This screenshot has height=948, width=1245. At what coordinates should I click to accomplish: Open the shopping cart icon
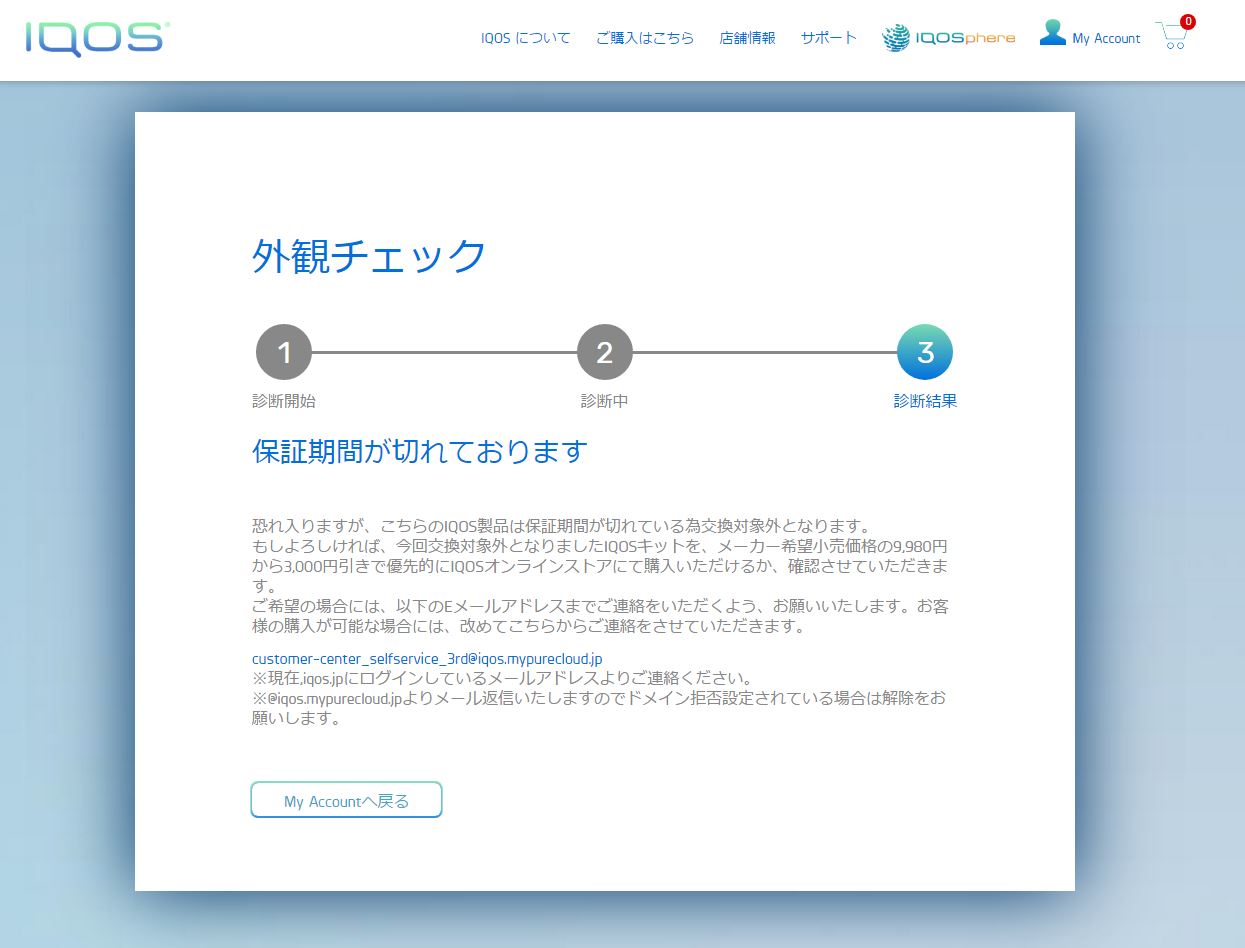point(1172,36)
